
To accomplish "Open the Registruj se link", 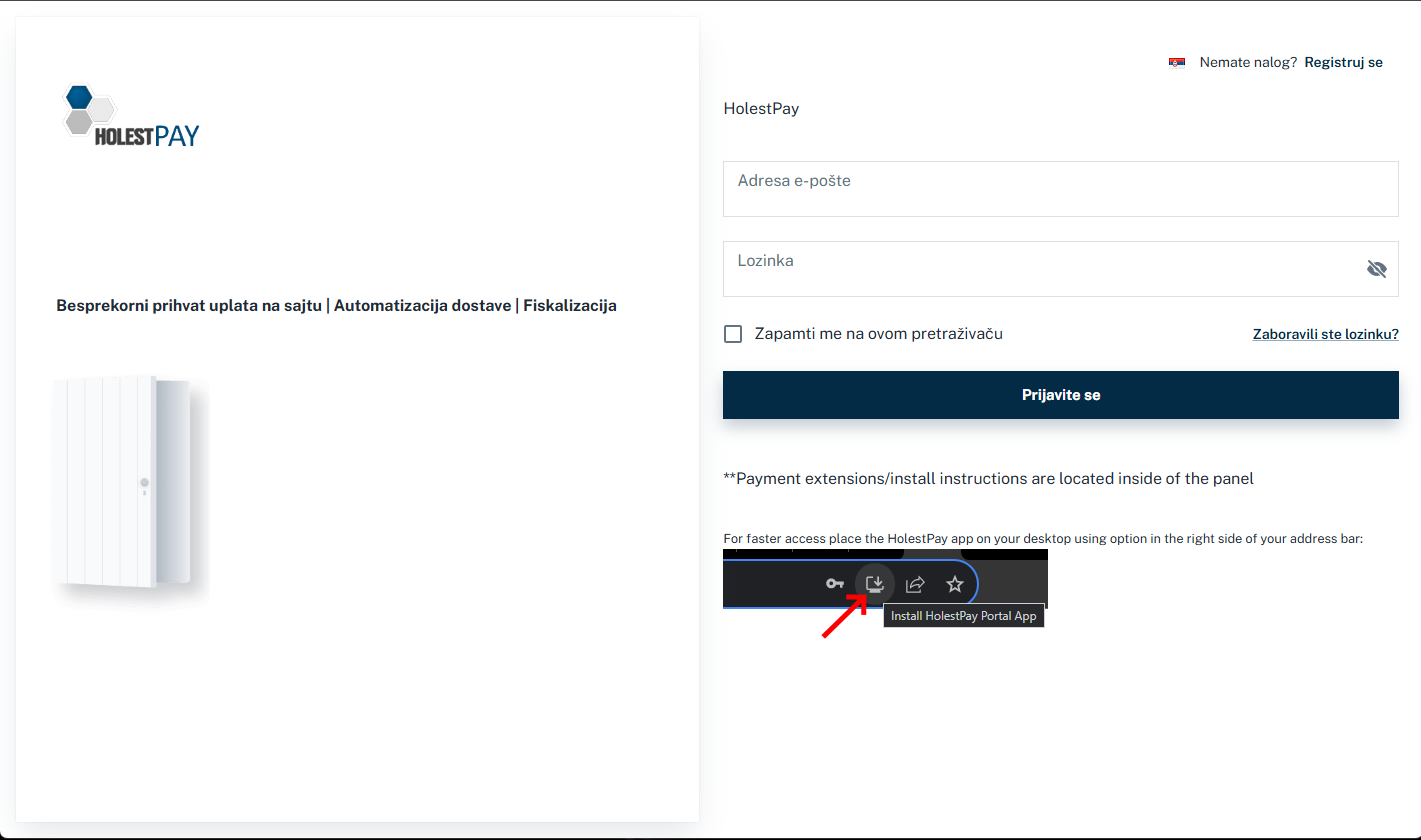I will (1343, 62).
